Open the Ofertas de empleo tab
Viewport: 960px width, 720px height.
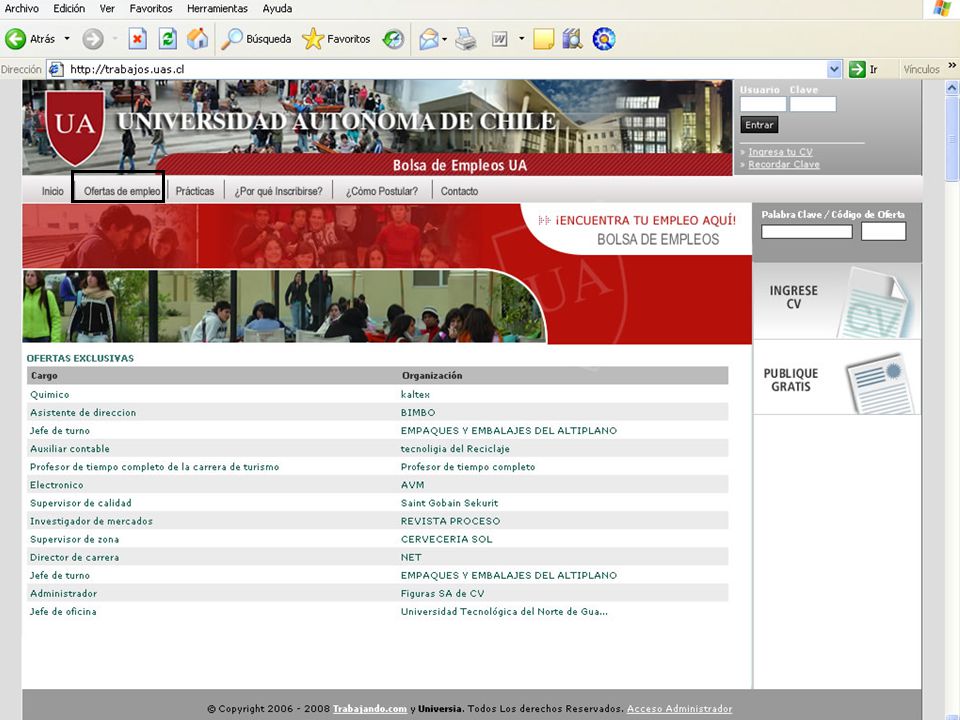pos(122,191)
